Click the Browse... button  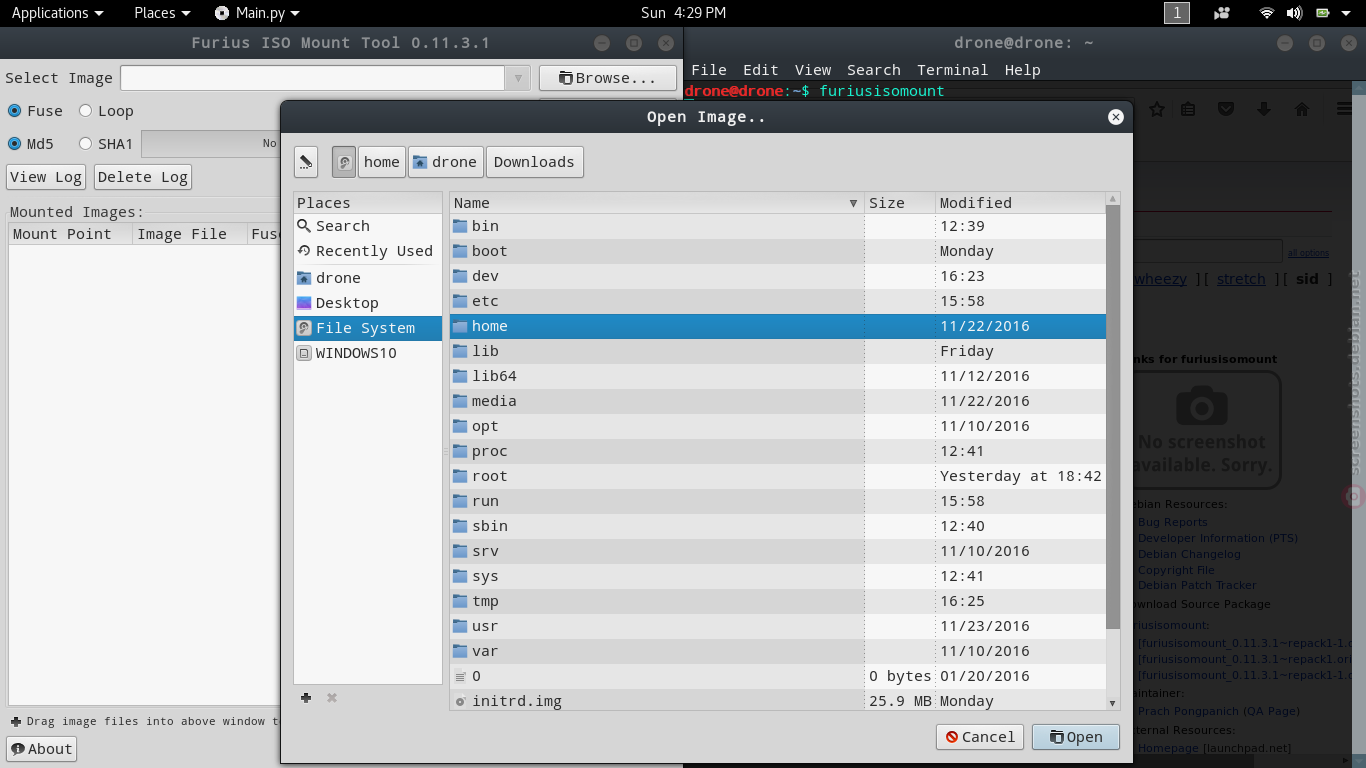(x=607, y=78)
